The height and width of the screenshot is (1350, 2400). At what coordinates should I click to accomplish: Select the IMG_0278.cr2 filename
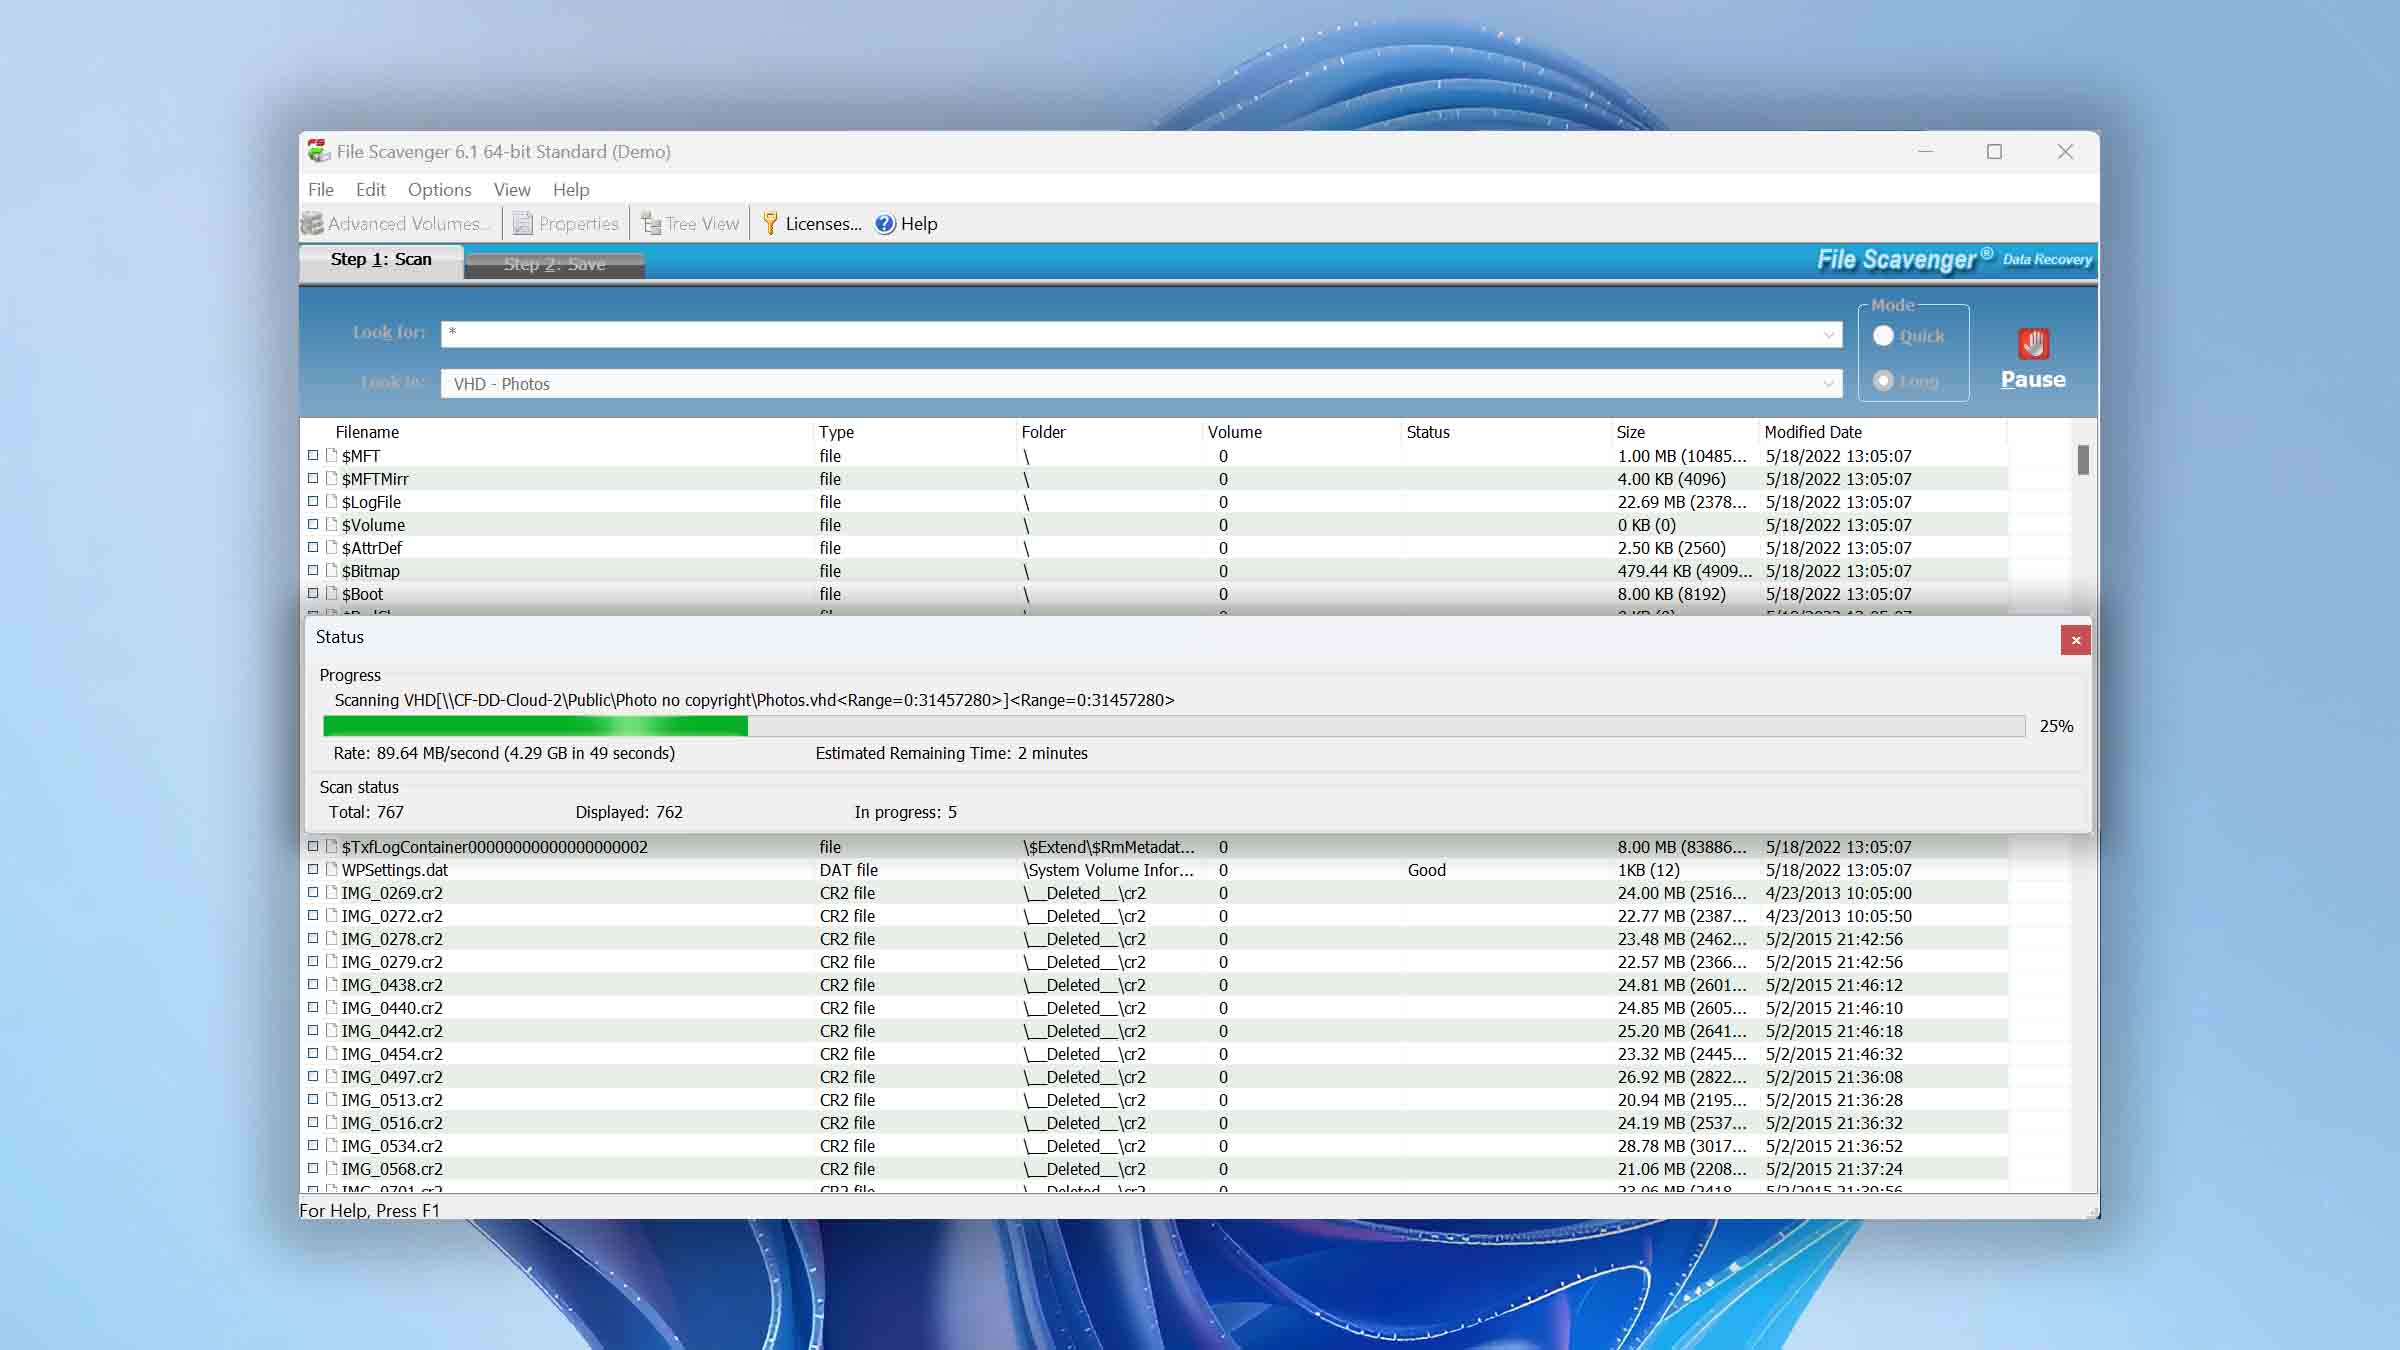coord(392,939)
